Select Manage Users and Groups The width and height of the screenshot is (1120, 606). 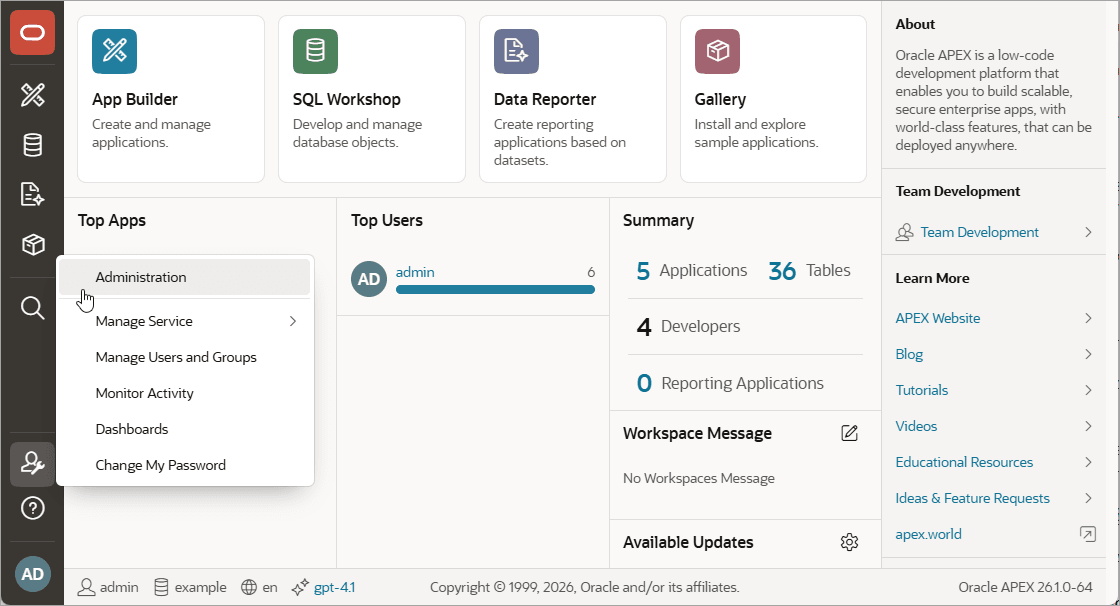185,357
